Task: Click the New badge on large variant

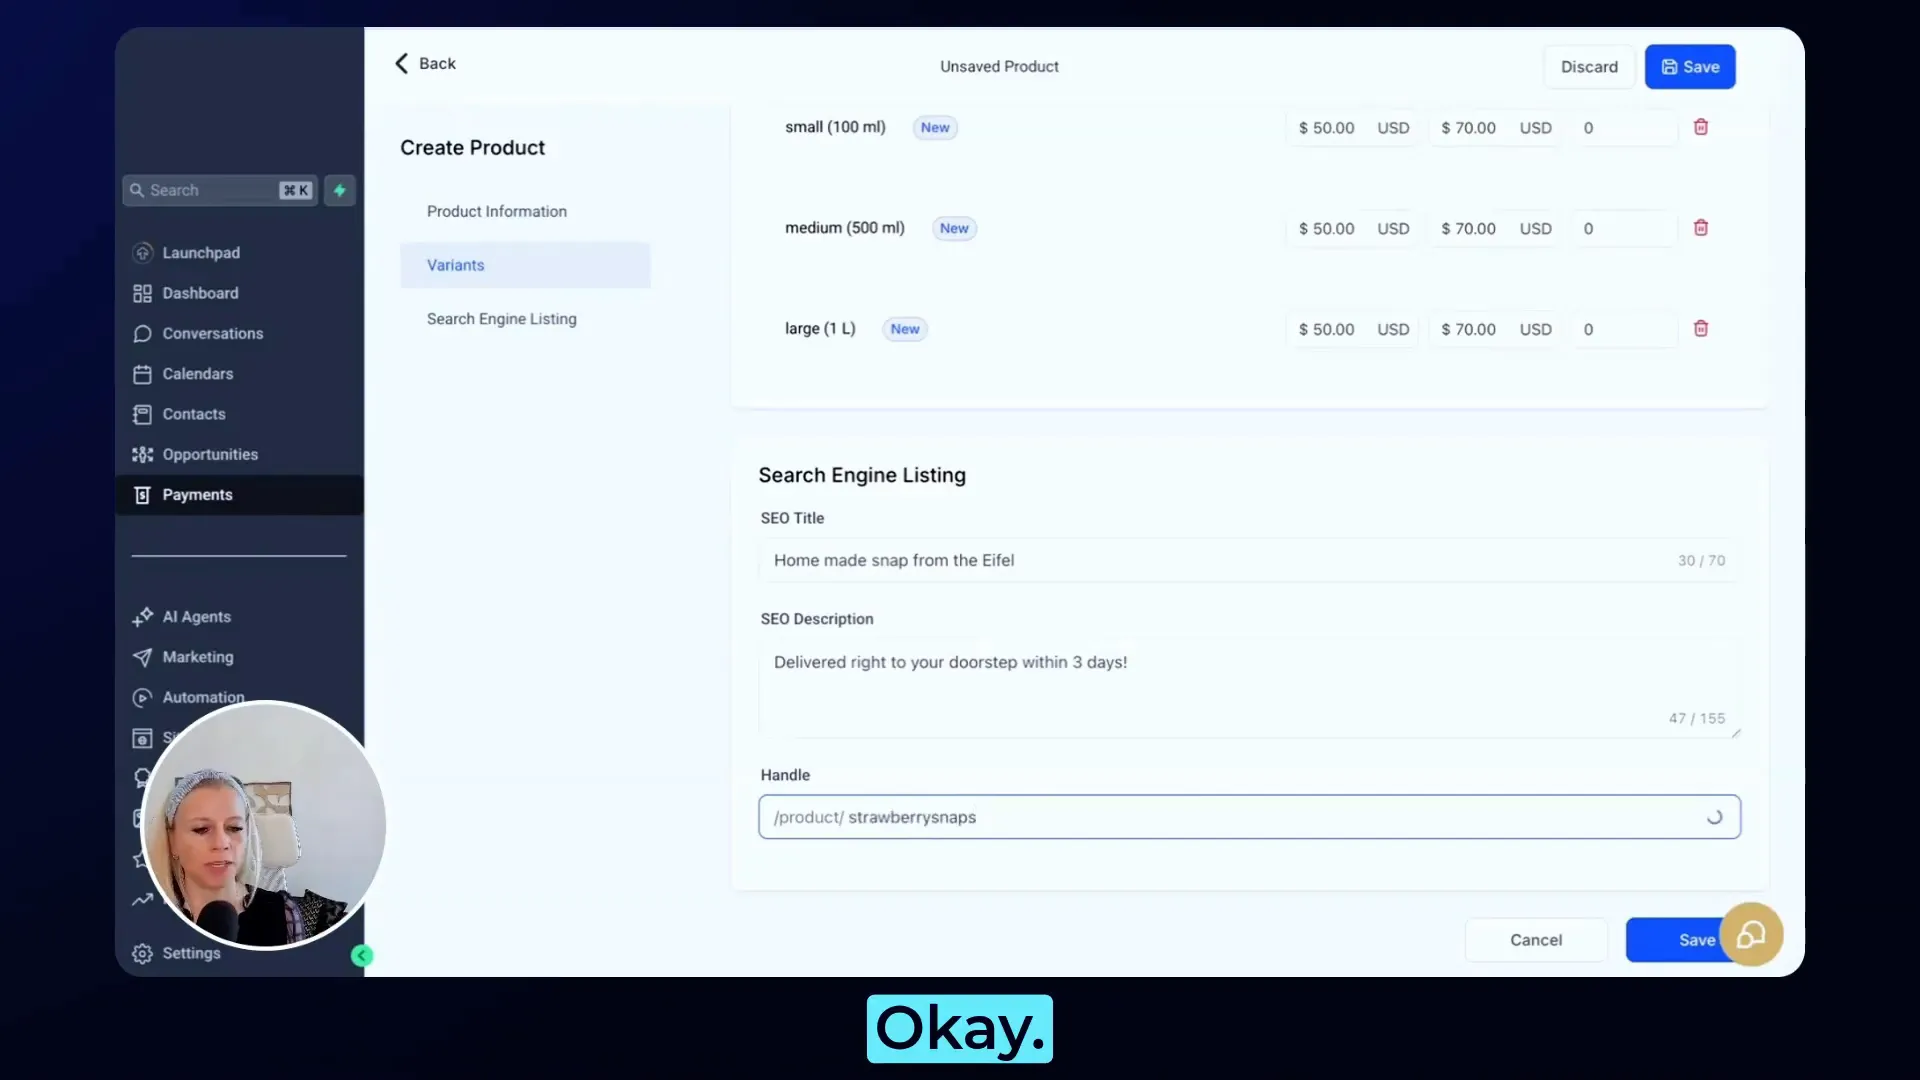Action: click(905, 329)
